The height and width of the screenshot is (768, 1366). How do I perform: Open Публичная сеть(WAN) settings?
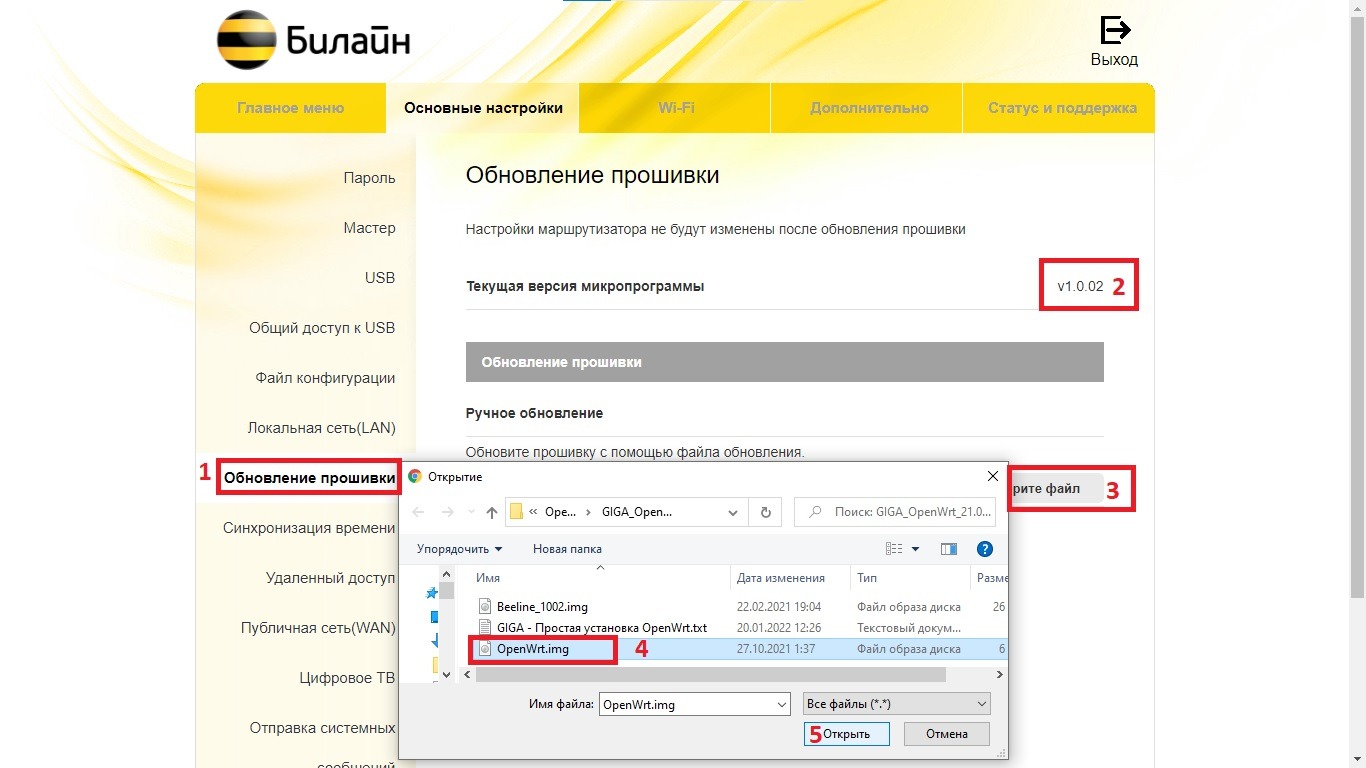tap(318, 628)
